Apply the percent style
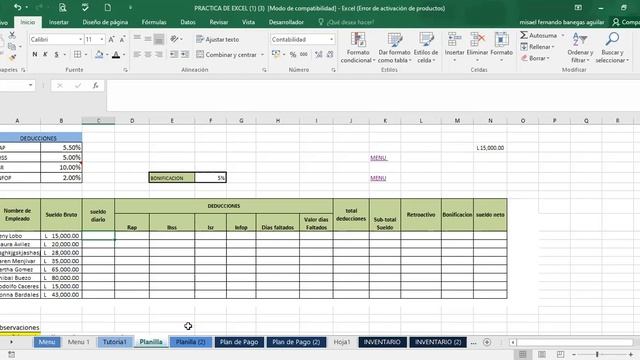The image size is (640, 360). point(293,54)
